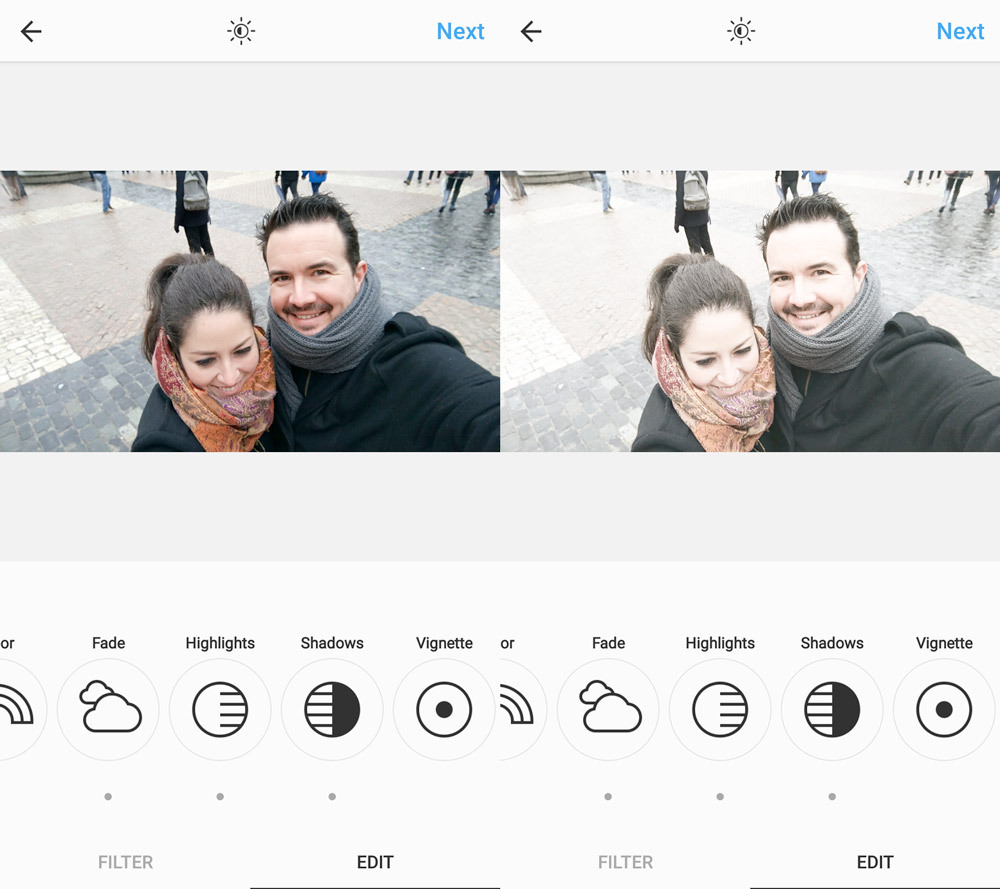The width and height of the screenshot is (1000, 889).
Task: Select the Fade cloud icon on left screen
Action: click(108, 709)
